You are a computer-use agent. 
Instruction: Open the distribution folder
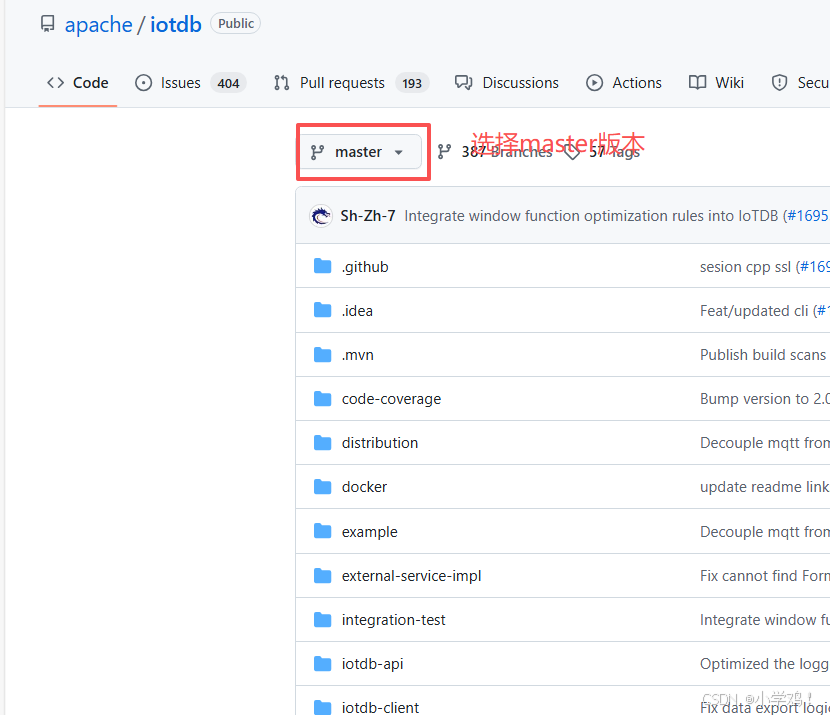(x=380, y=442)
